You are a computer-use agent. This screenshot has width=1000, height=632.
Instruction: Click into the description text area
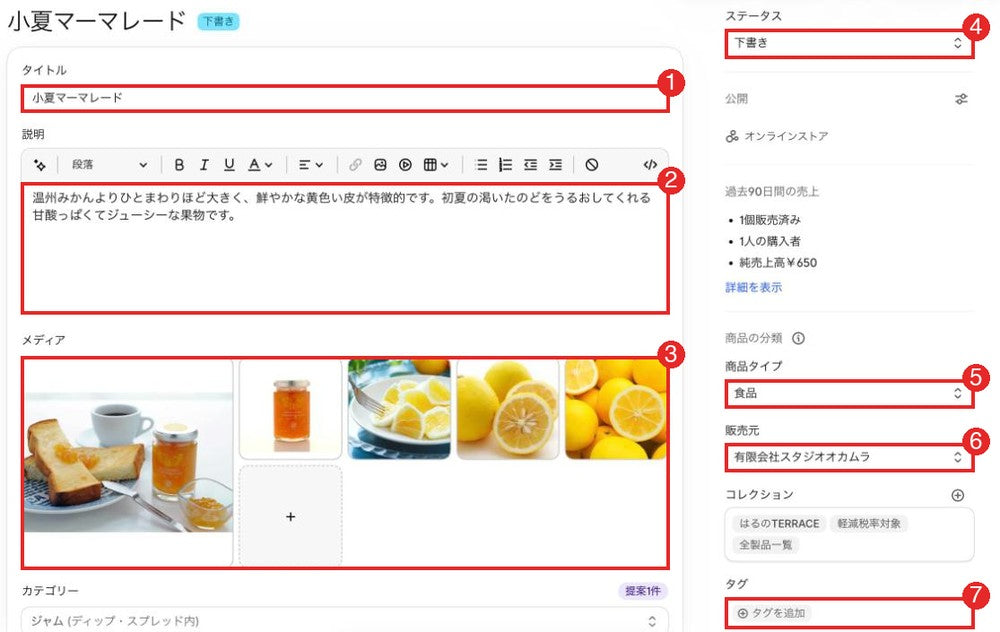point(345,248)
